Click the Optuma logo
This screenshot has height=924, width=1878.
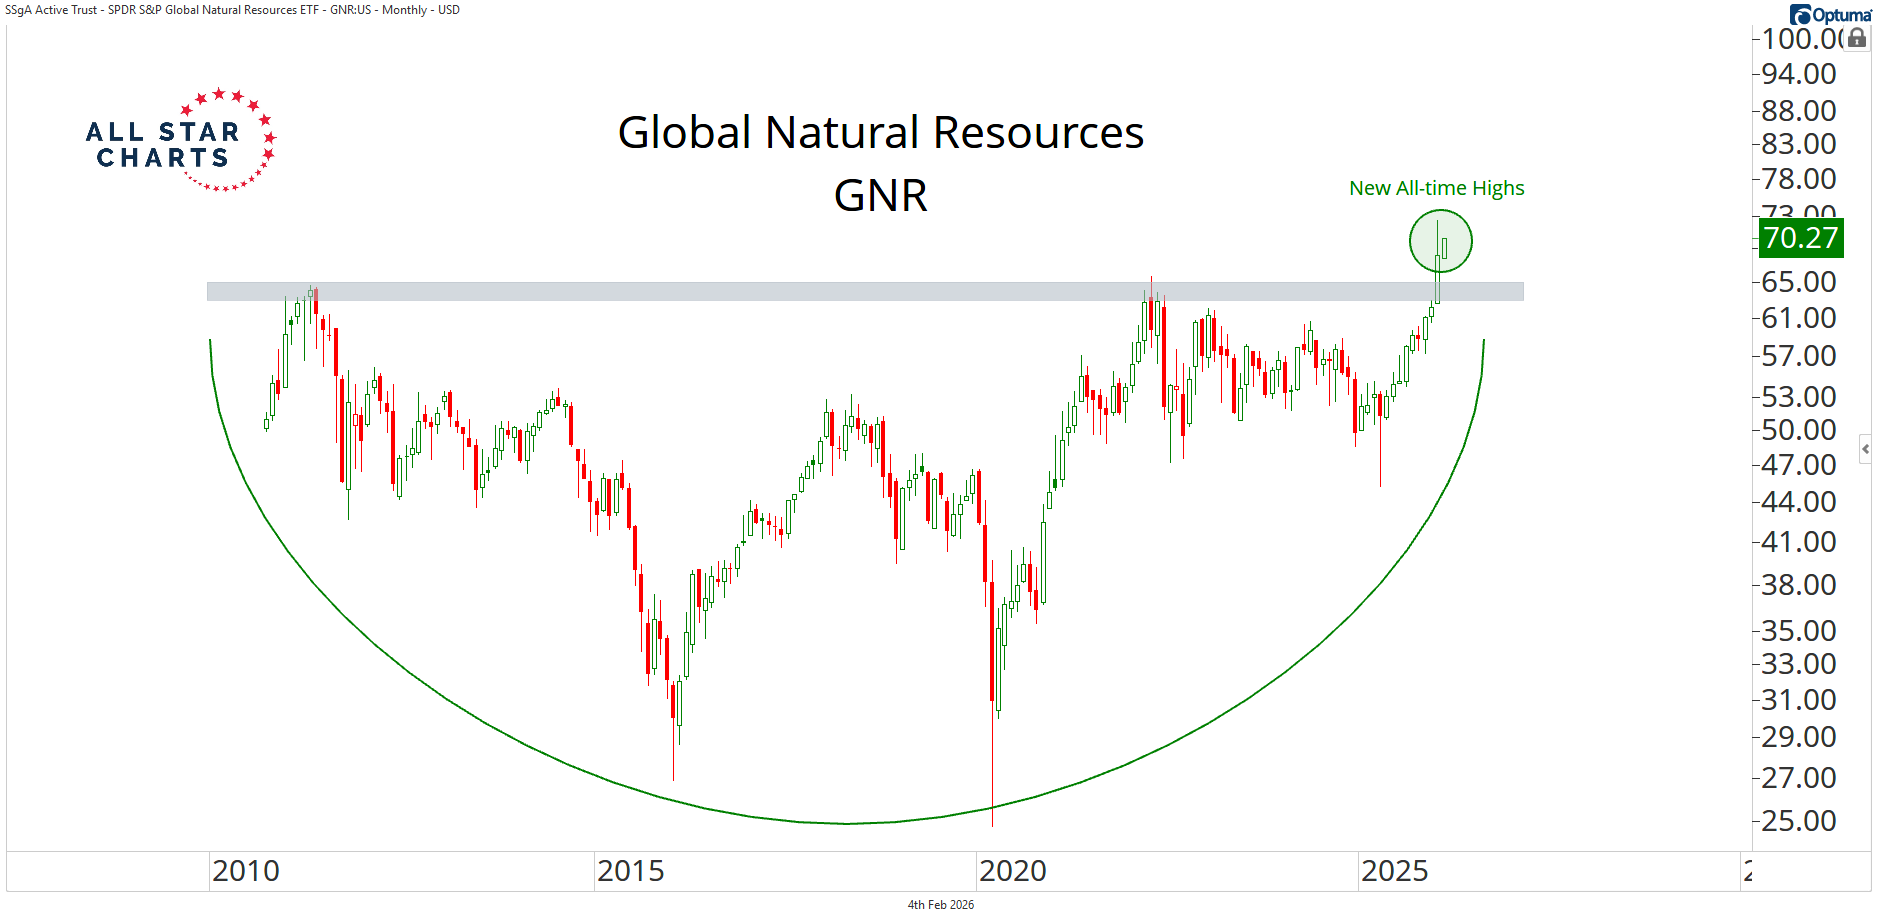pos(1829,14)
